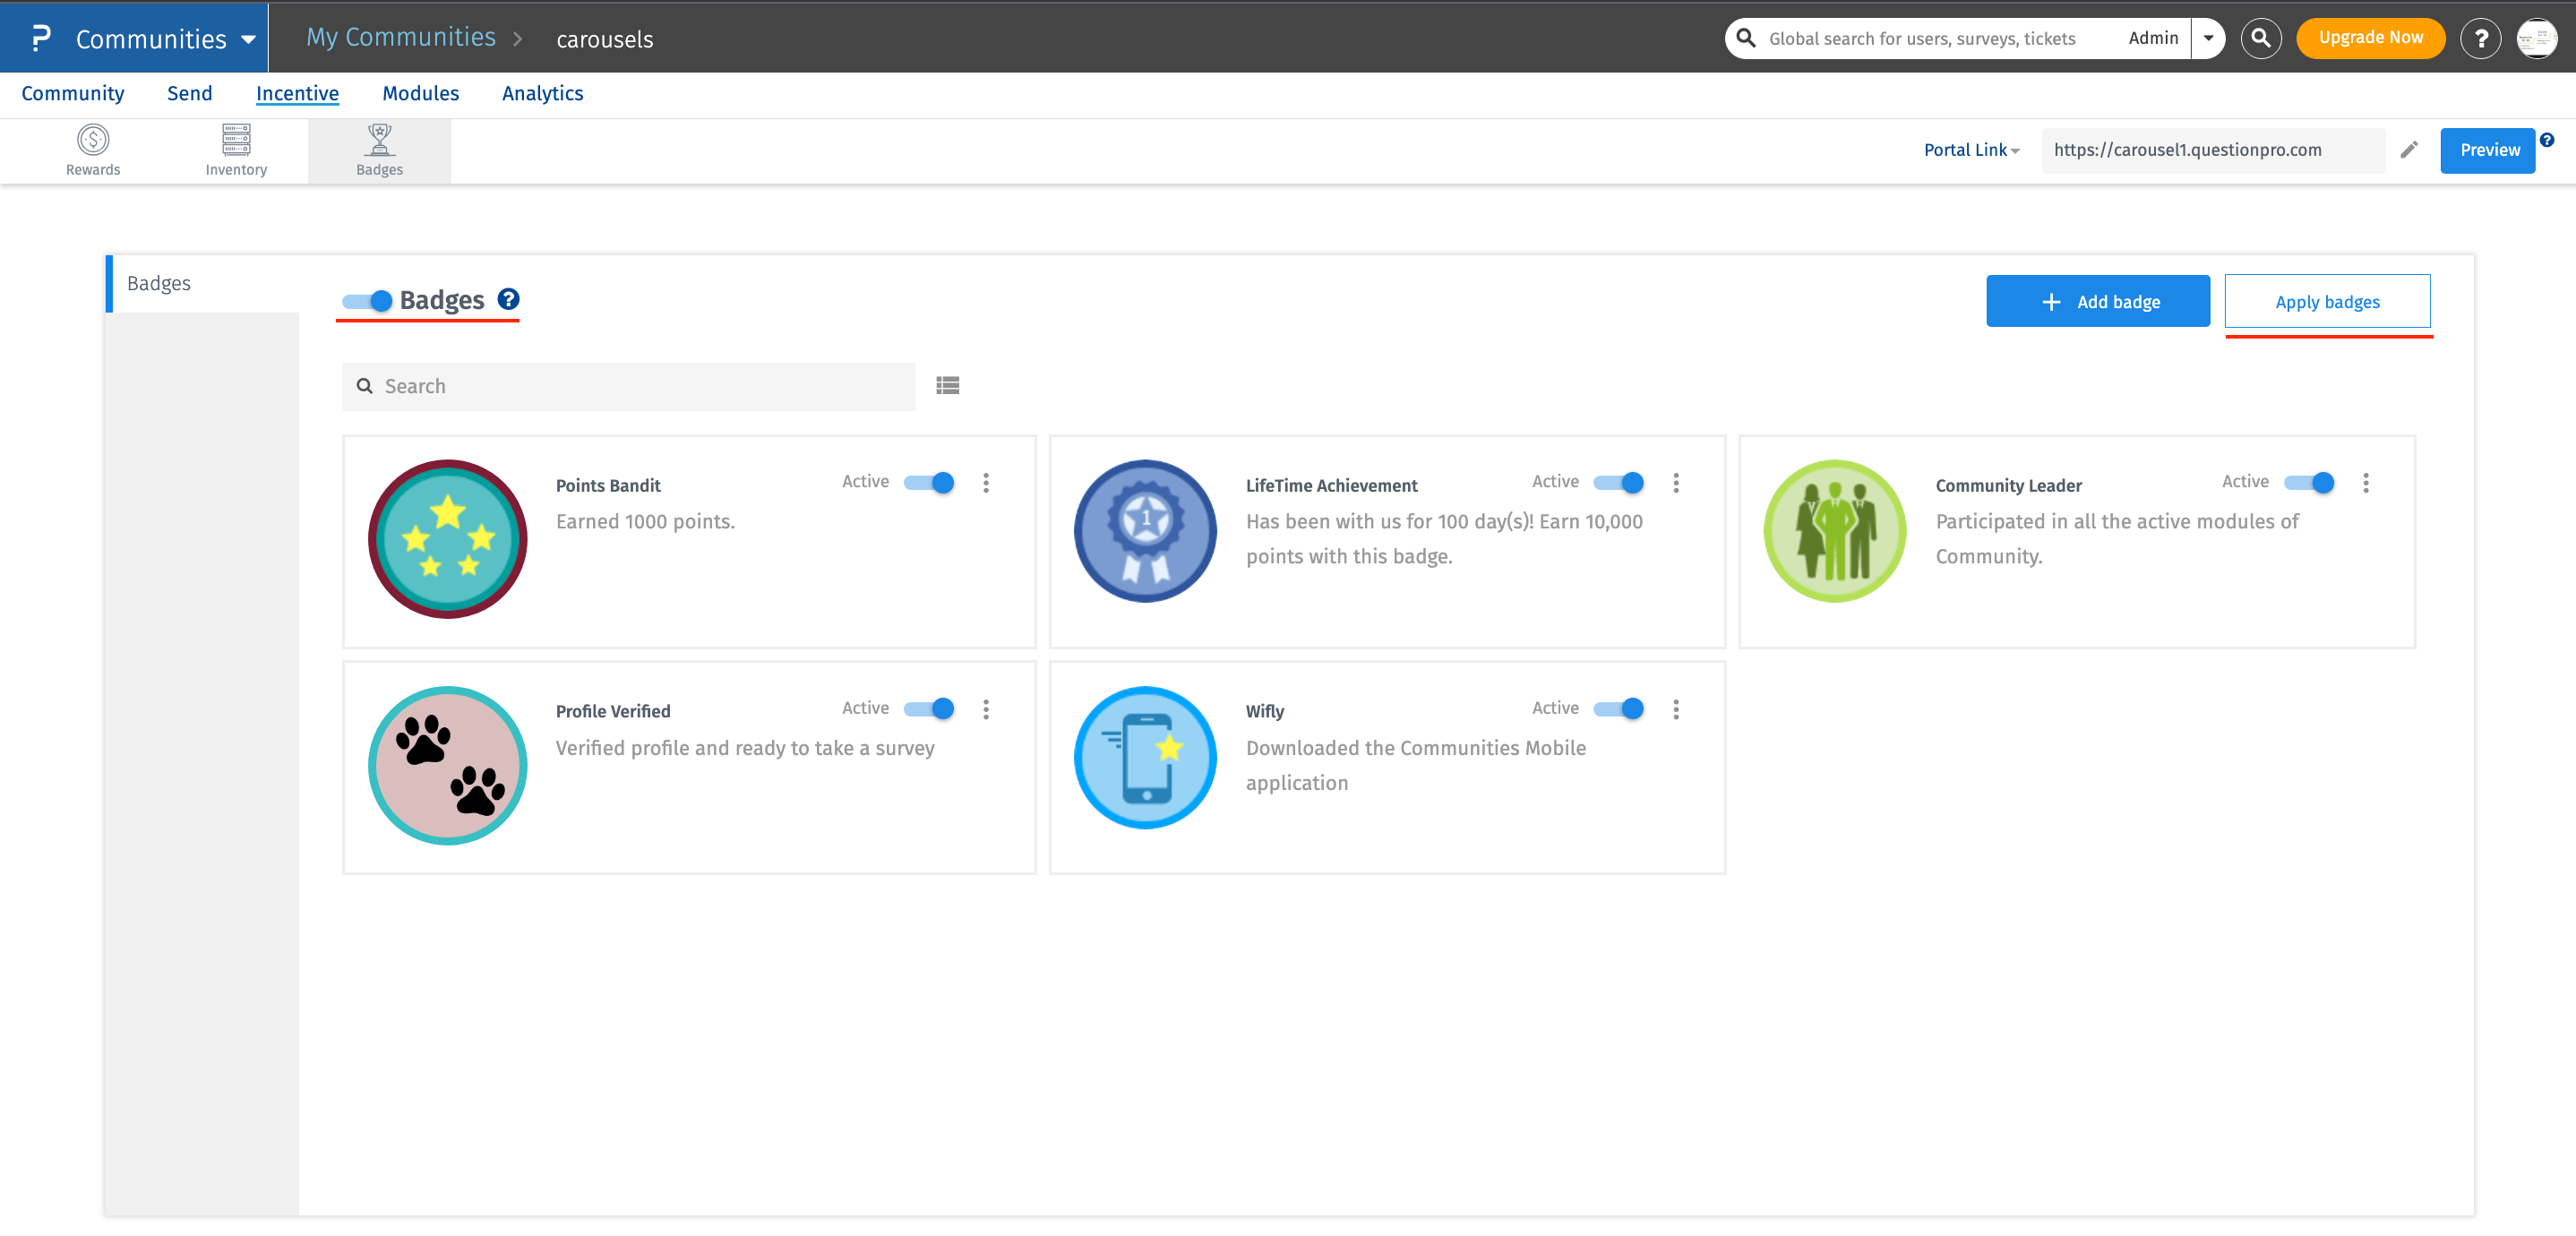
Task: Click the Badges trophy icon
Action: point(379,140)
